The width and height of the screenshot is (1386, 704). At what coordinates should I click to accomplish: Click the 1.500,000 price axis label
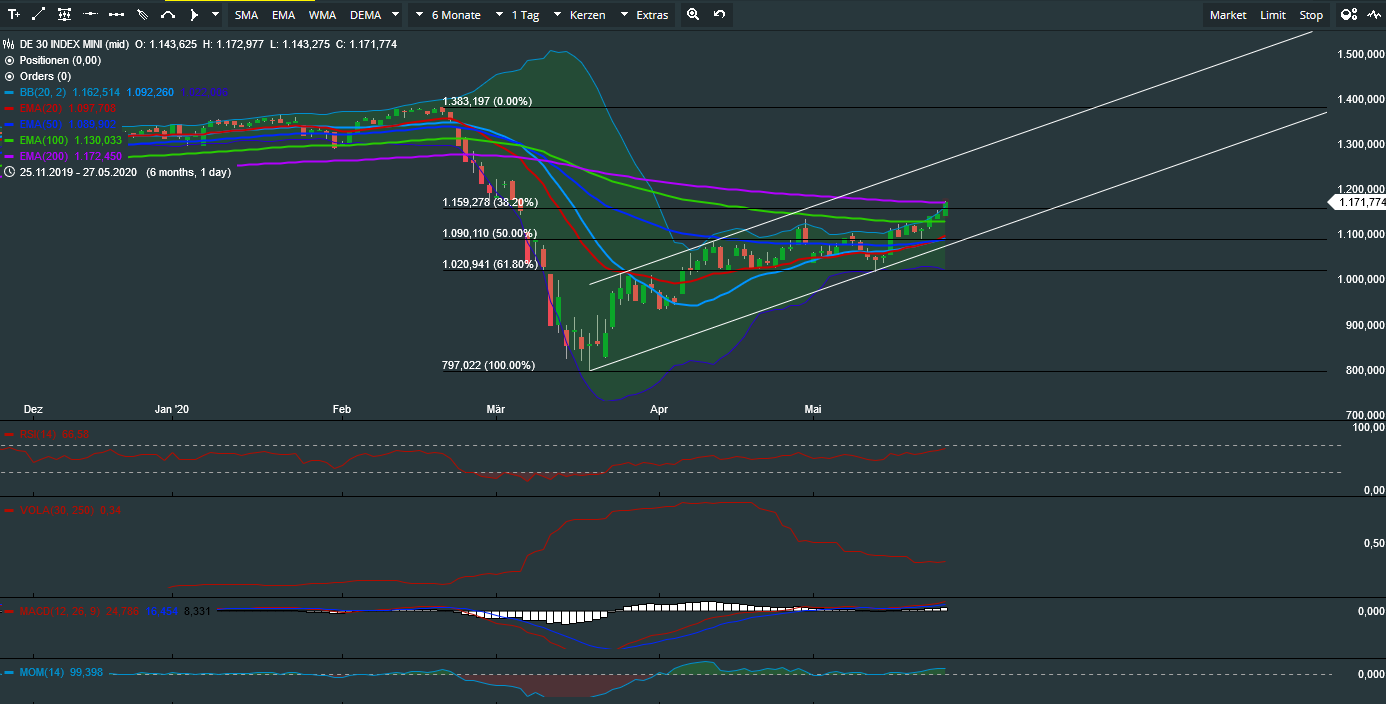click(x=1360, y=54)
